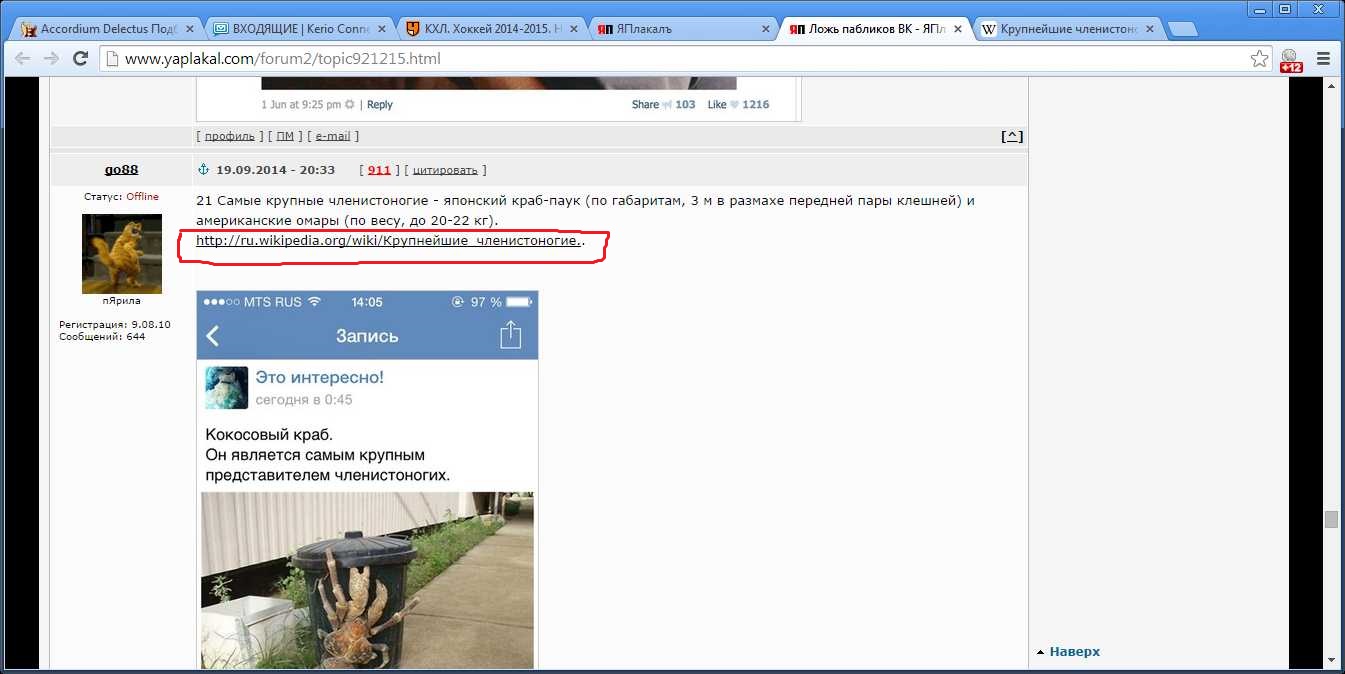Select the Ложь пабликов ВК tab
The image size is (1345, 674).
pyautogui.click(x=874, y=29)
